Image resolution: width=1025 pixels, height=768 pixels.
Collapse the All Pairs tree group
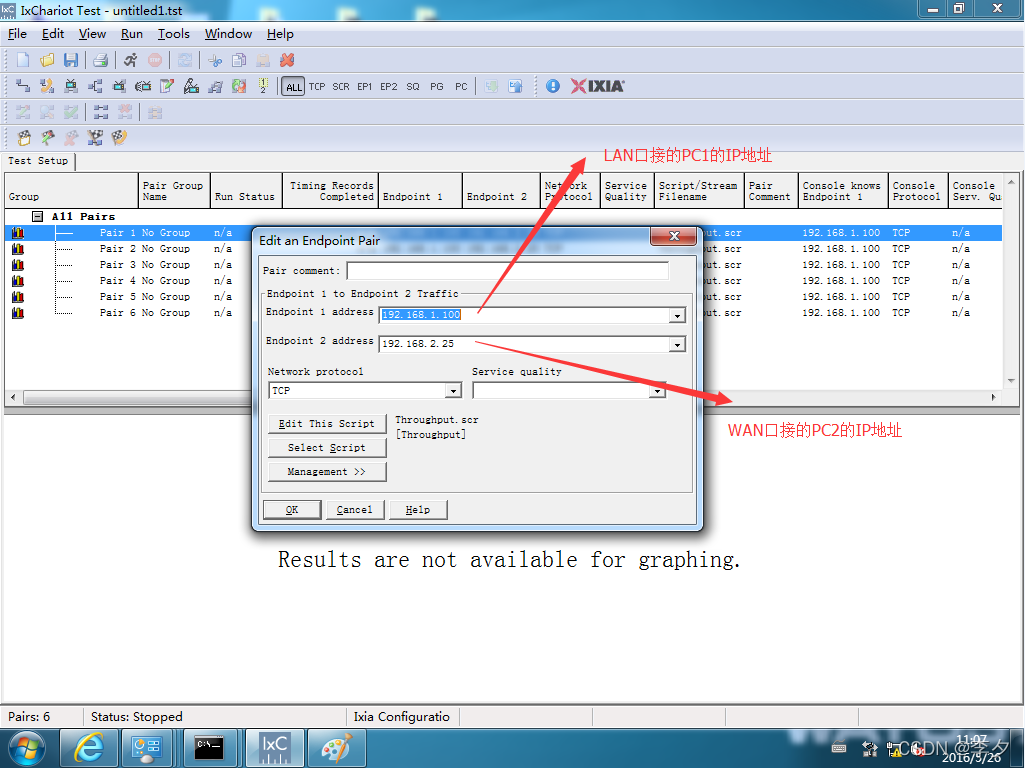[x=38, y=216]
